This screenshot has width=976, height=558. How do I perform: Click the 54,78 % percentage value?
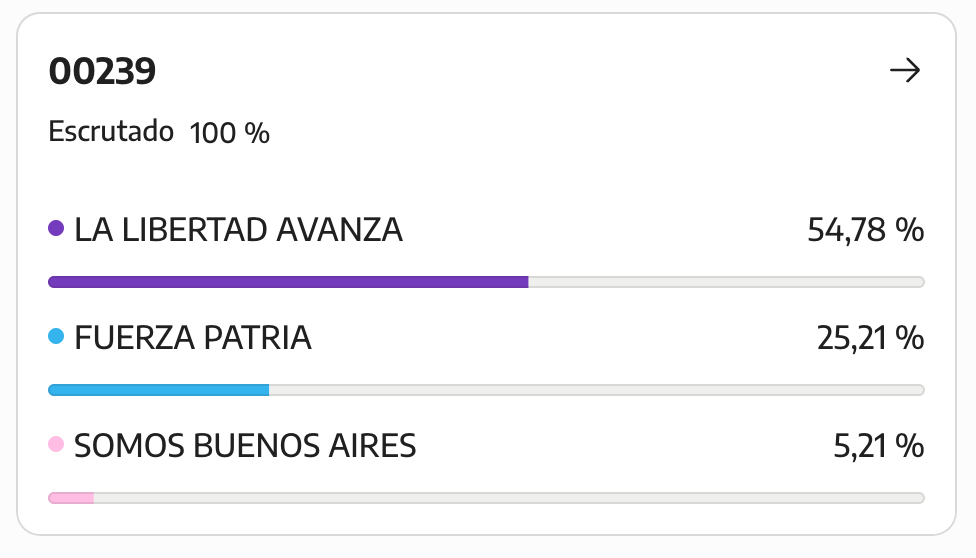coord(865,230)
